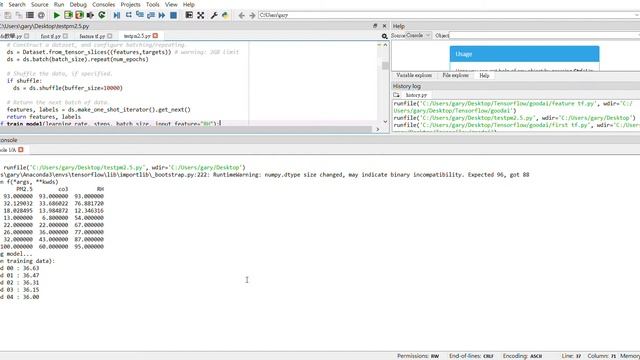The image size is (640, 360).
Task: Open the Consoles menu
Action: 103,4
